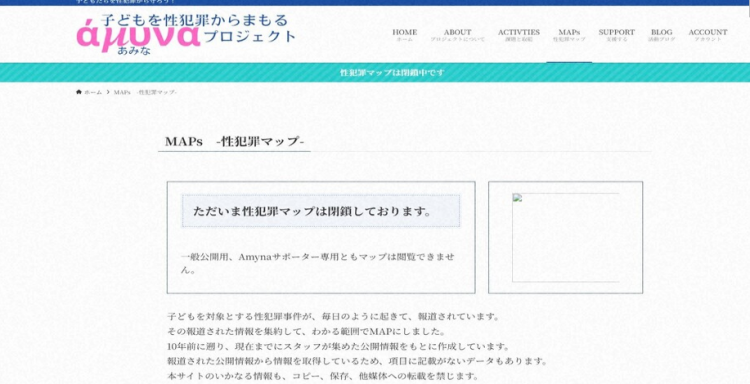Click the line 子どもを対象とする性犯罪事件が

tap(333, 317)
